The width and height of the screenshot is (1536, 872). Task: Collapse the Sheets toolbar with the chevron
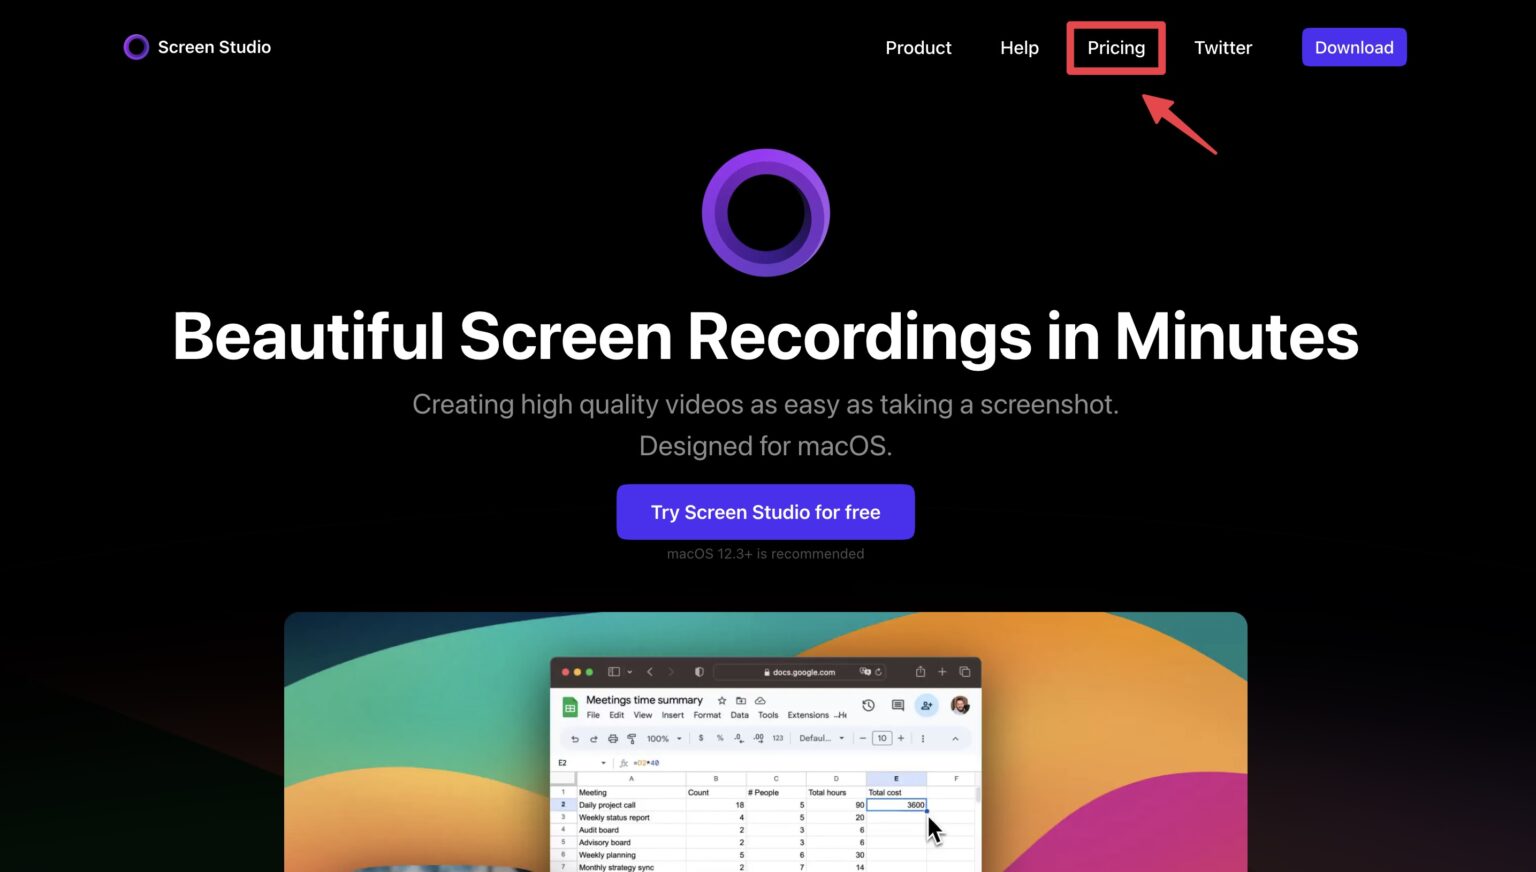[x=955, y=739]
